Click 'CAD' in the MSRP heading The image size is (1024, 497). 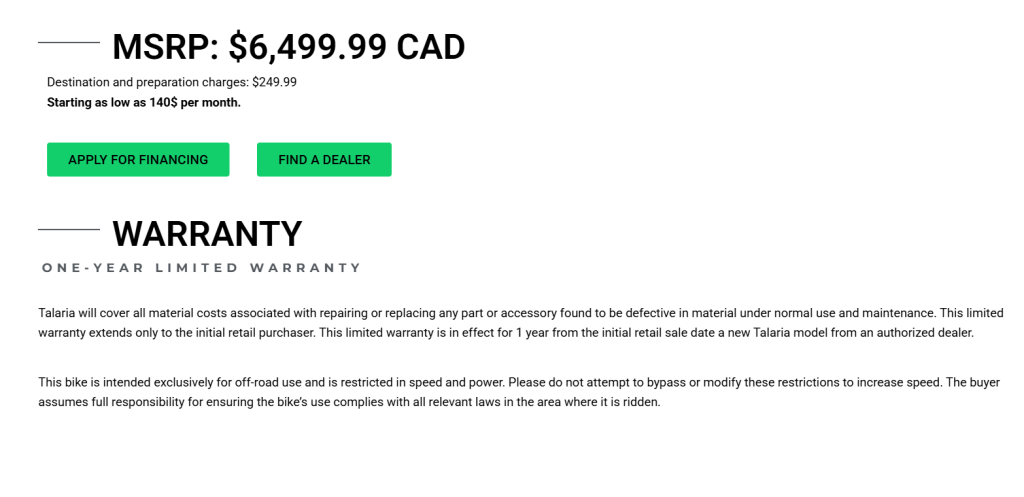[x=431, y=47]
